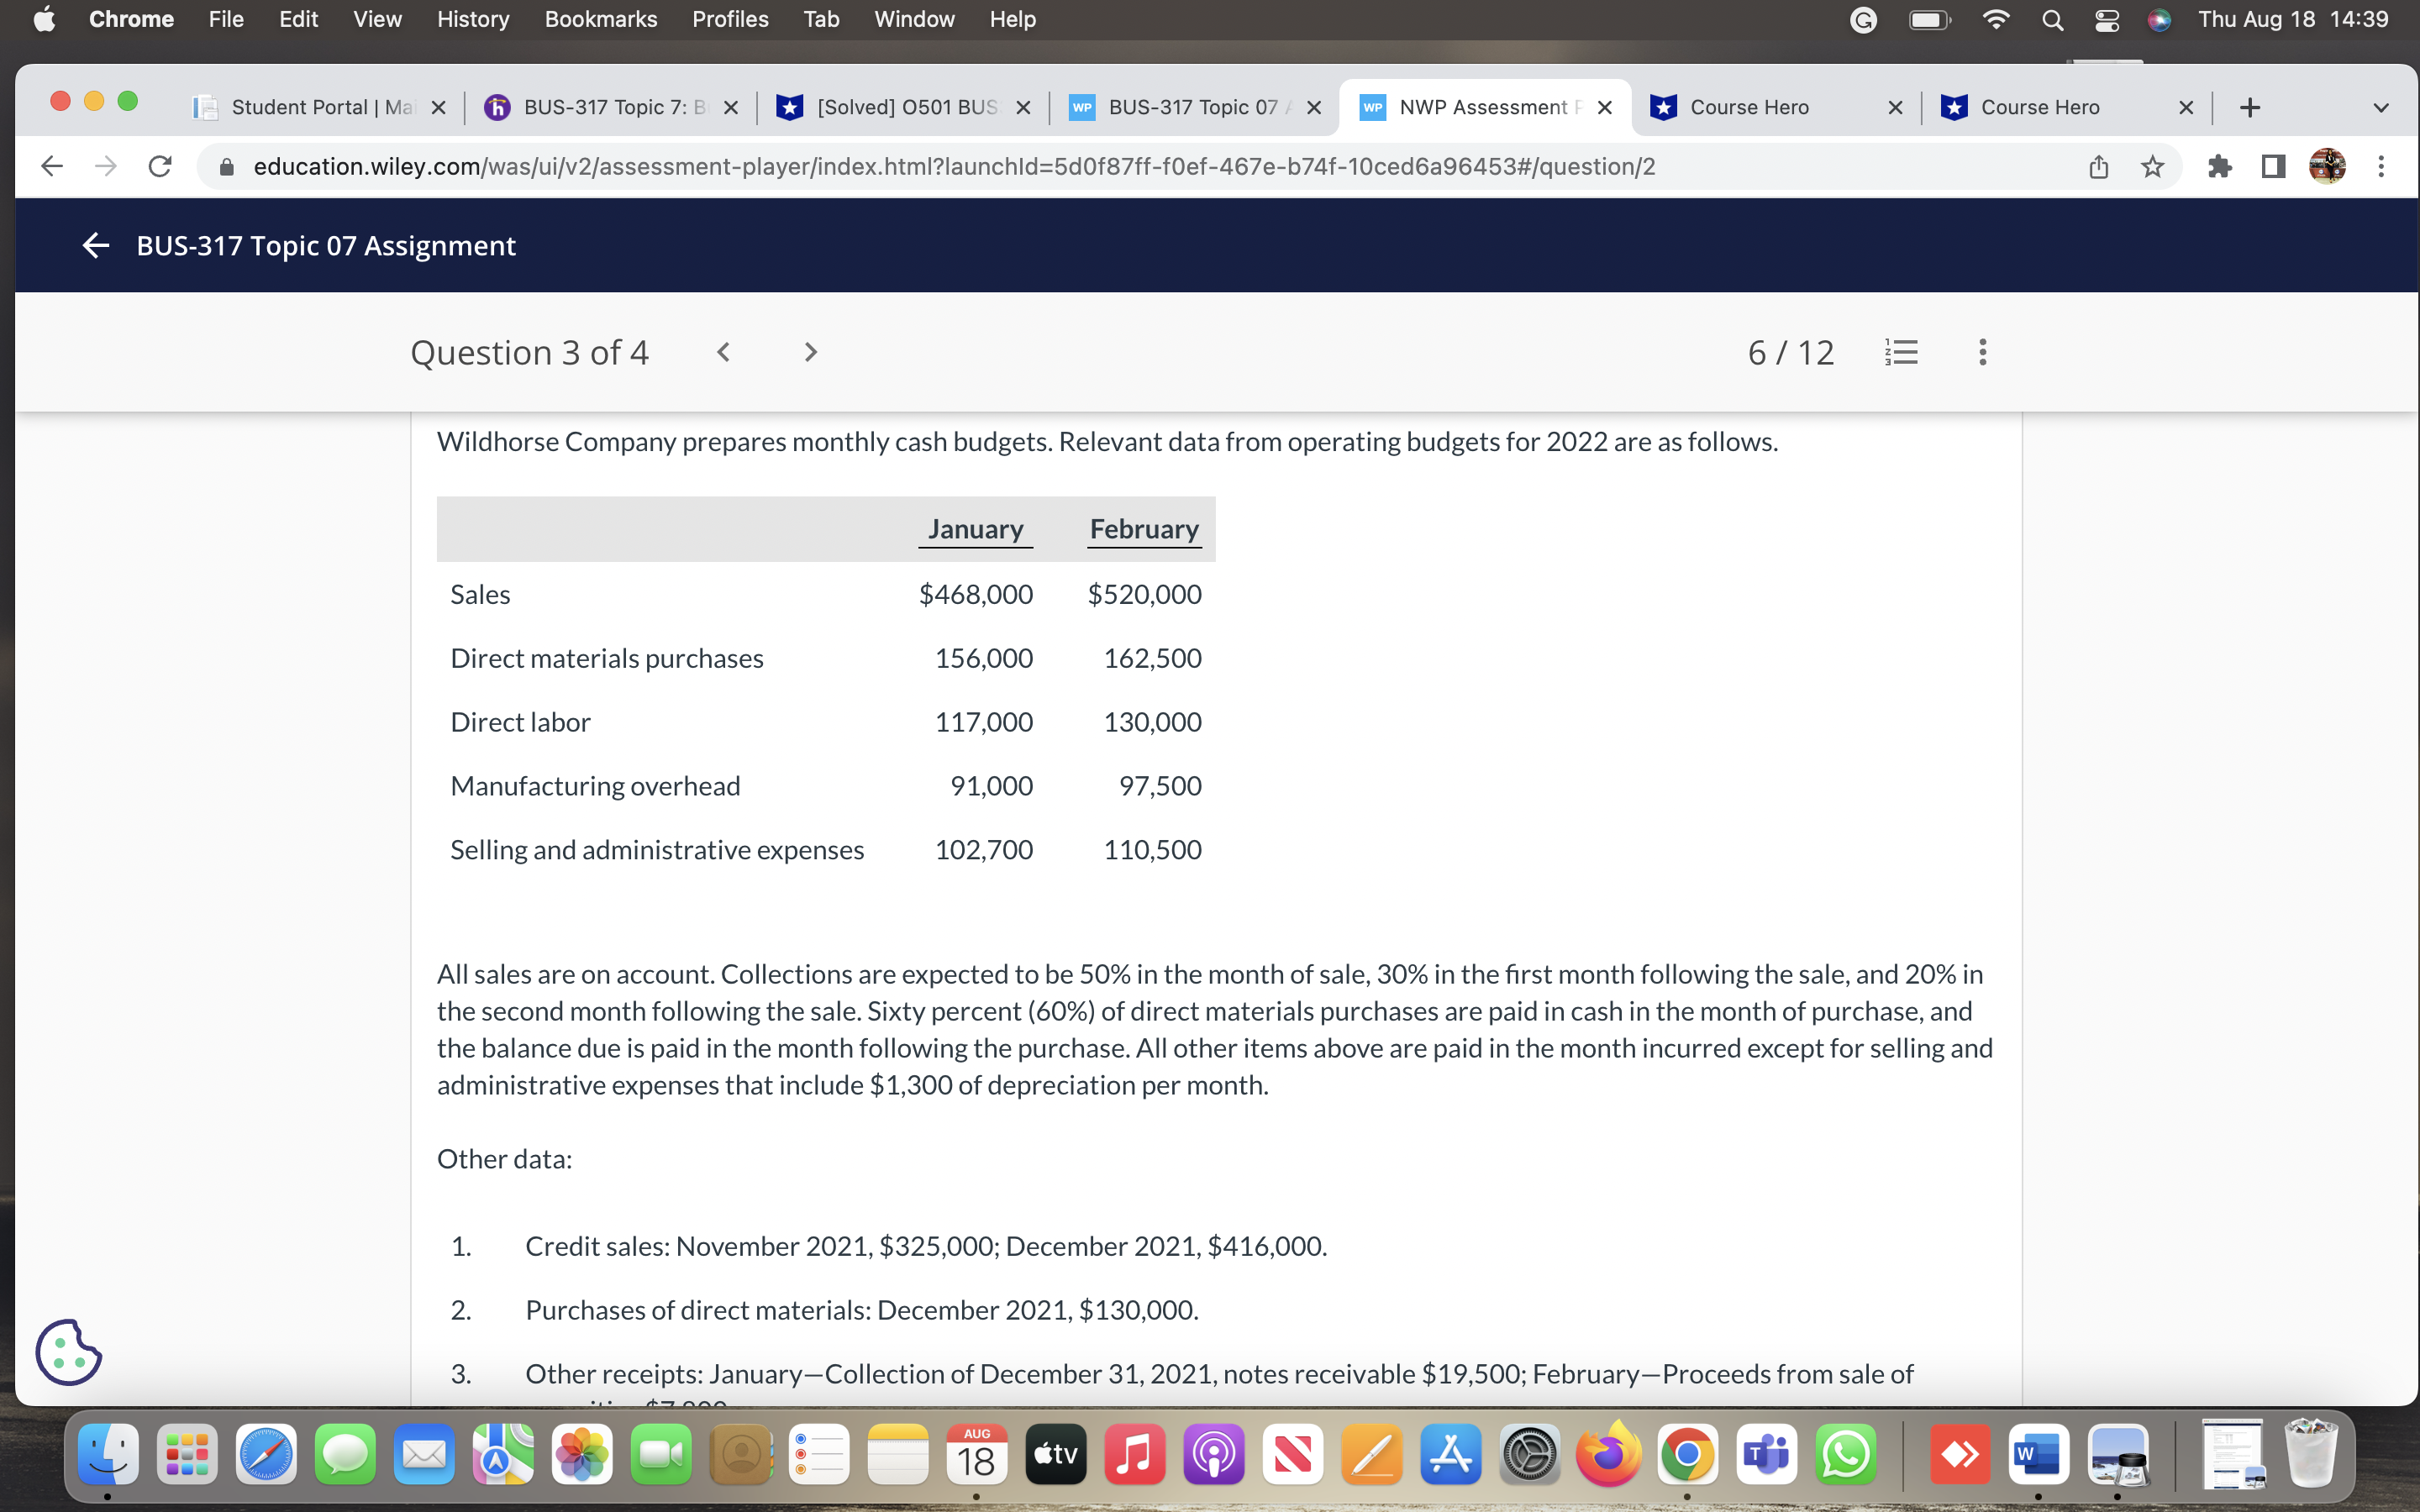Screen dimensions: 2420x1512
Task: Click the next question arrow
Action: click(810, 352)
